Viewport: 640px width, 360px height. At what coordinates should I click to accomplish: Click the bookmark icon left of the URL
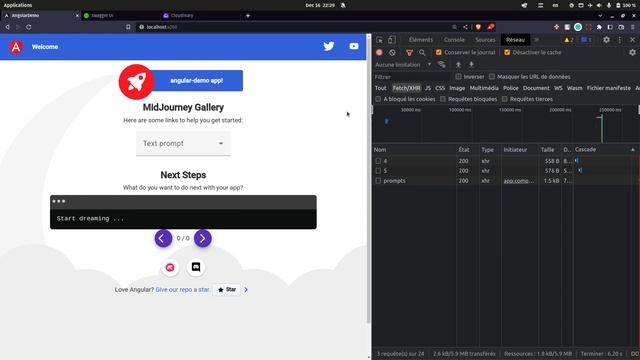(128, 27)
